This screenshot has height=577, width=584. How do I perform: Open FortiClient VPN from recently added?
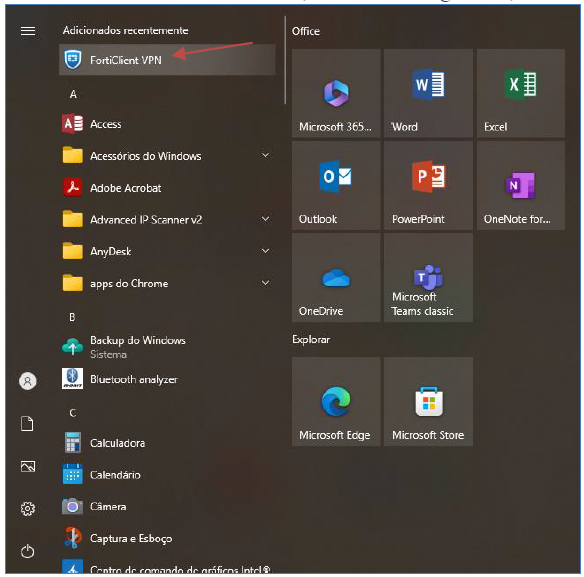click(x=167, y=60)
